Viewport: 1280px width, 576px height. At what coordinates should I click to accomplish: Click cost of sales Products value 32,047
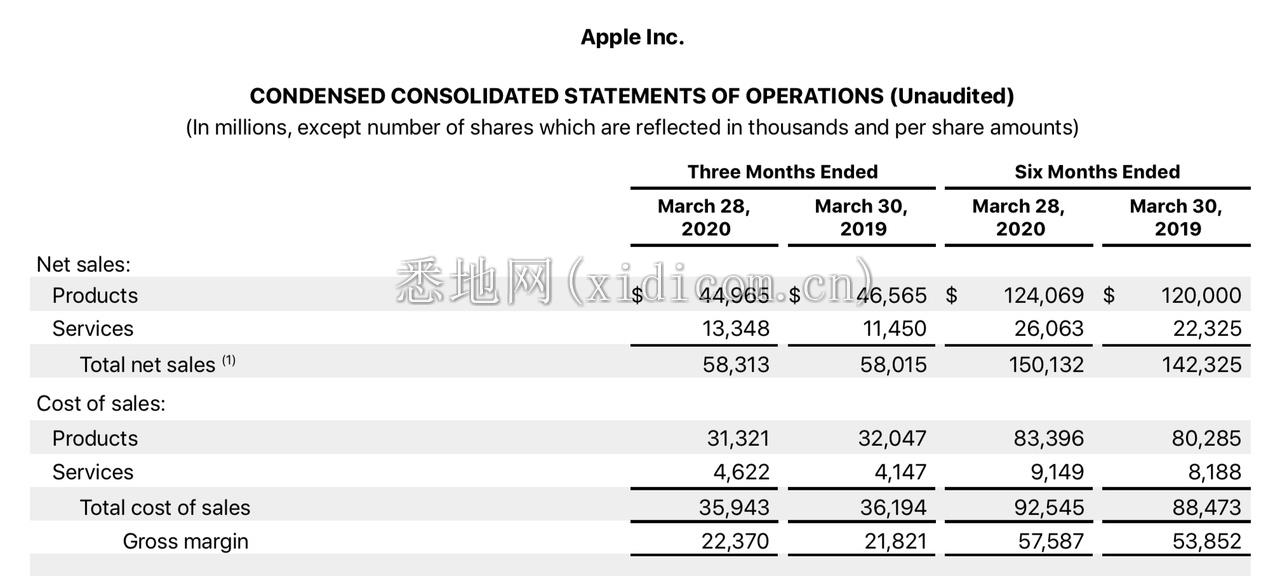point(893,439)
